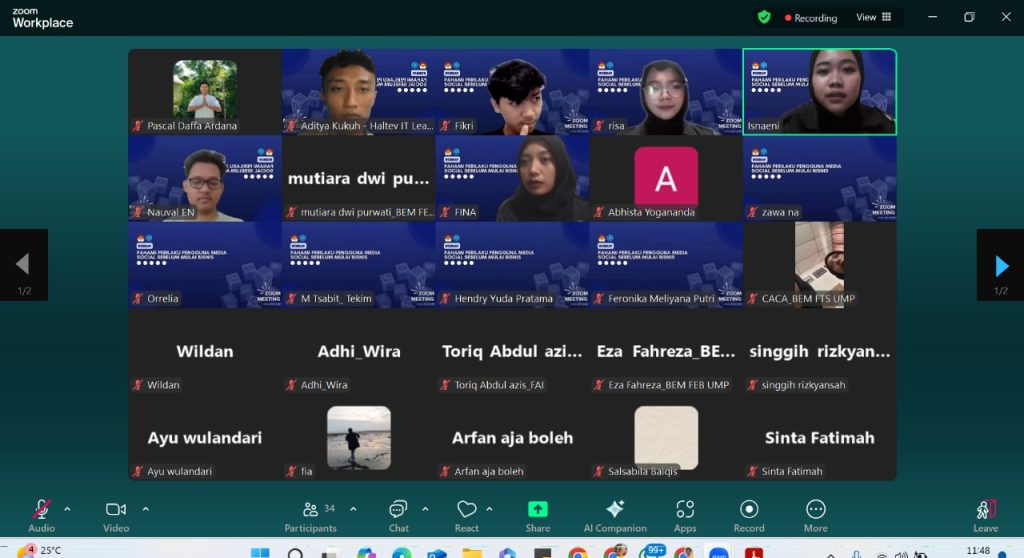Expand the Audio settings caret
Viewport: 1024px width, 558px height.
(x=67, y=509)
